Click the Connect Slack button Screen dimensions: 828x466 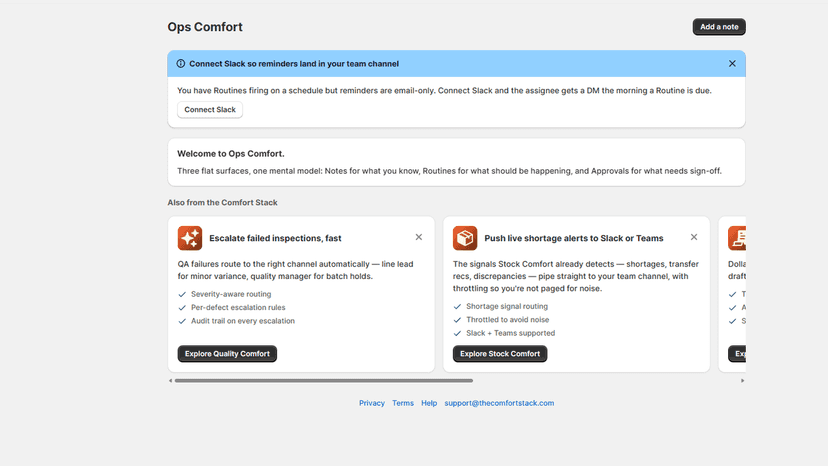click(x=210, y=109)
